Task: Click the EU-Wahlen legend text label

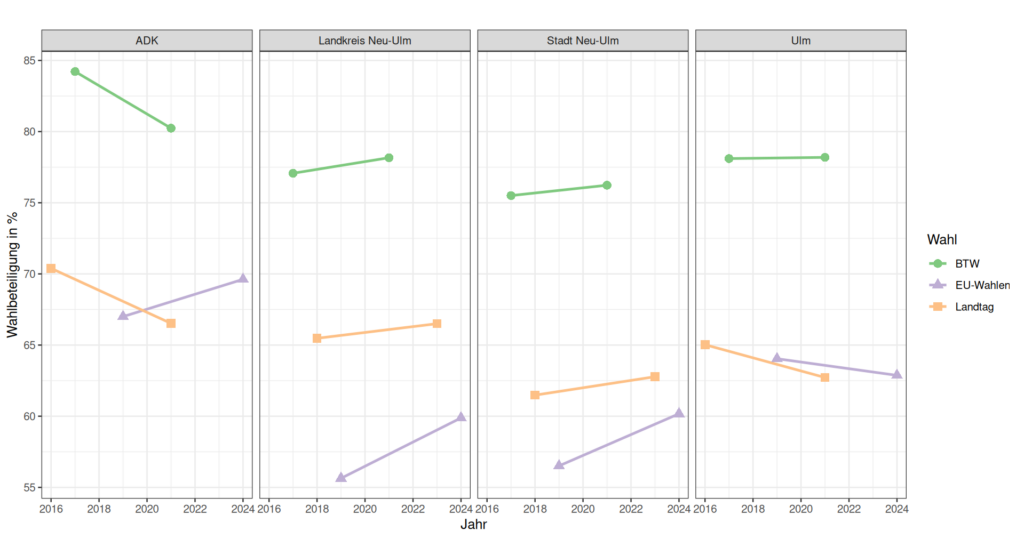Action: [x=982, y=285]
